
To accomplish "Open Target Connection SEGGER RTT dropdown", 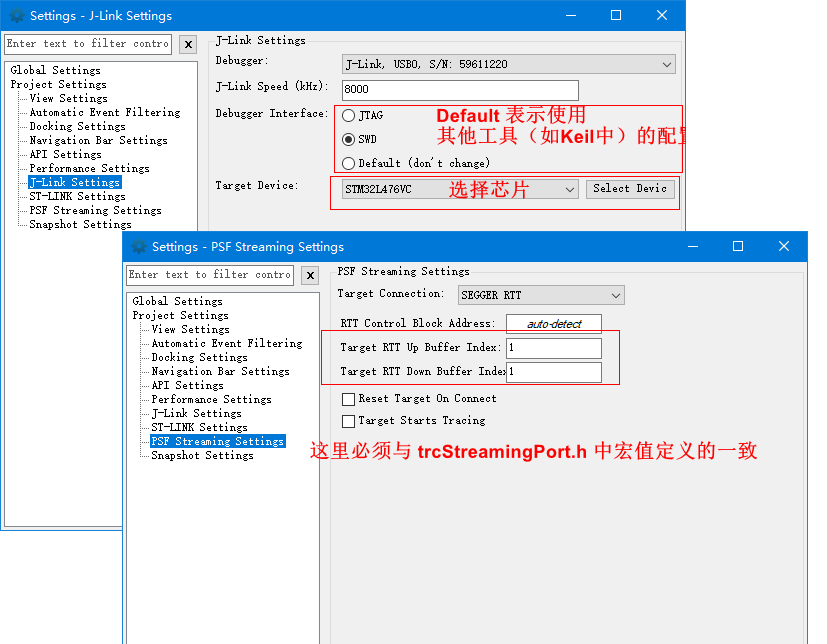I will (x=541, y=295).
